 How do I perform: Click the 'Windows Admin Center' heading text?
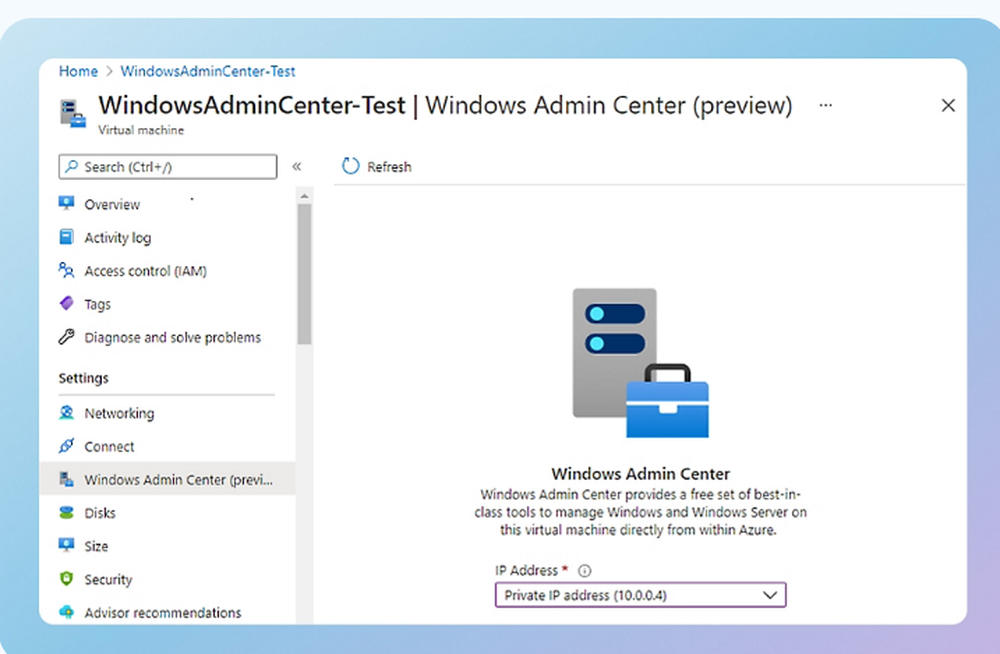tap(640, 473)
